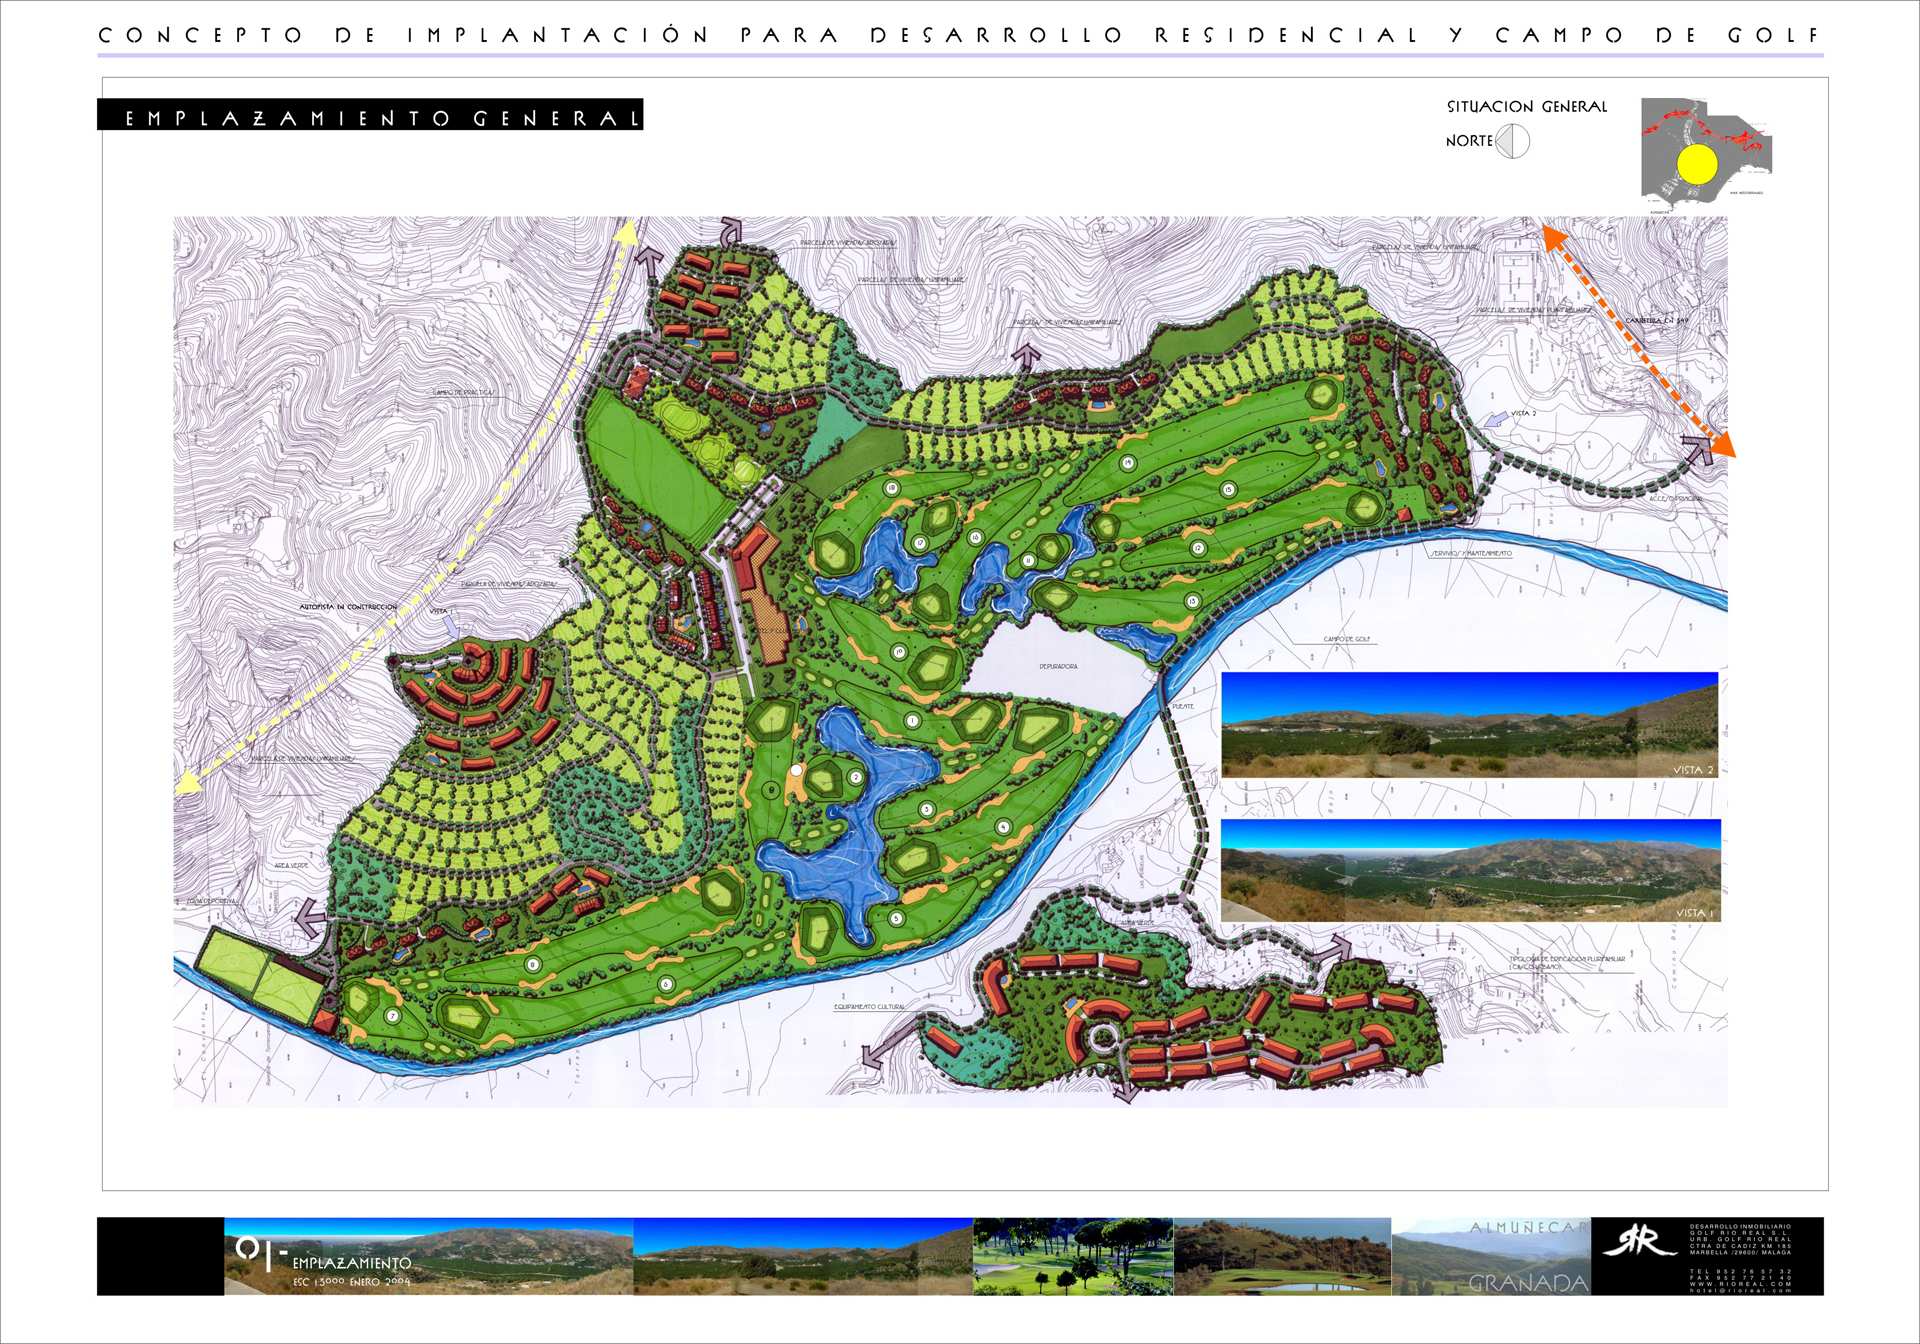The height and width of the screenshot is (1344, 1920).
Task: Click the orange dashed double arrow on the highway
Action: (1638, 342)
